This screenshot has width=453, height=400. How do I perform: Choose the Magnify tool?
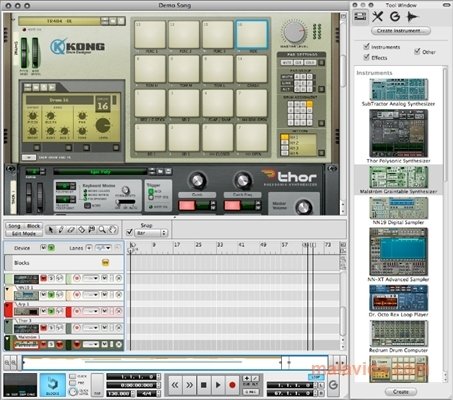click(x=102, y=230)
